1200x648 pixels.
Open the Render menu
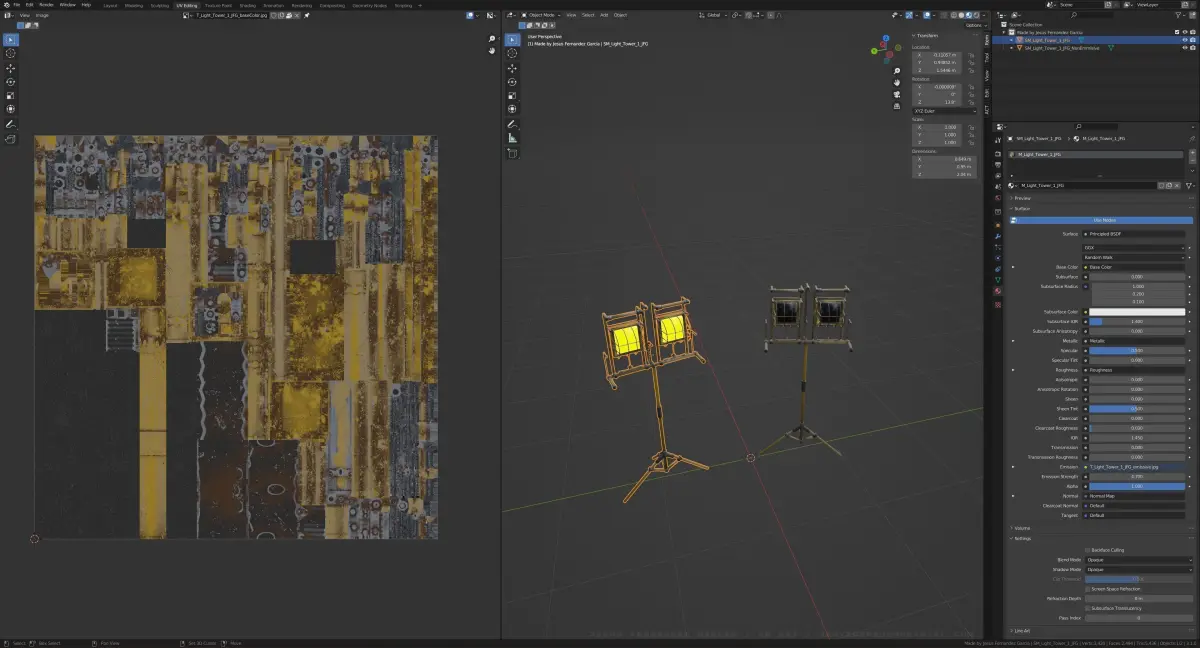click(46, 4)
